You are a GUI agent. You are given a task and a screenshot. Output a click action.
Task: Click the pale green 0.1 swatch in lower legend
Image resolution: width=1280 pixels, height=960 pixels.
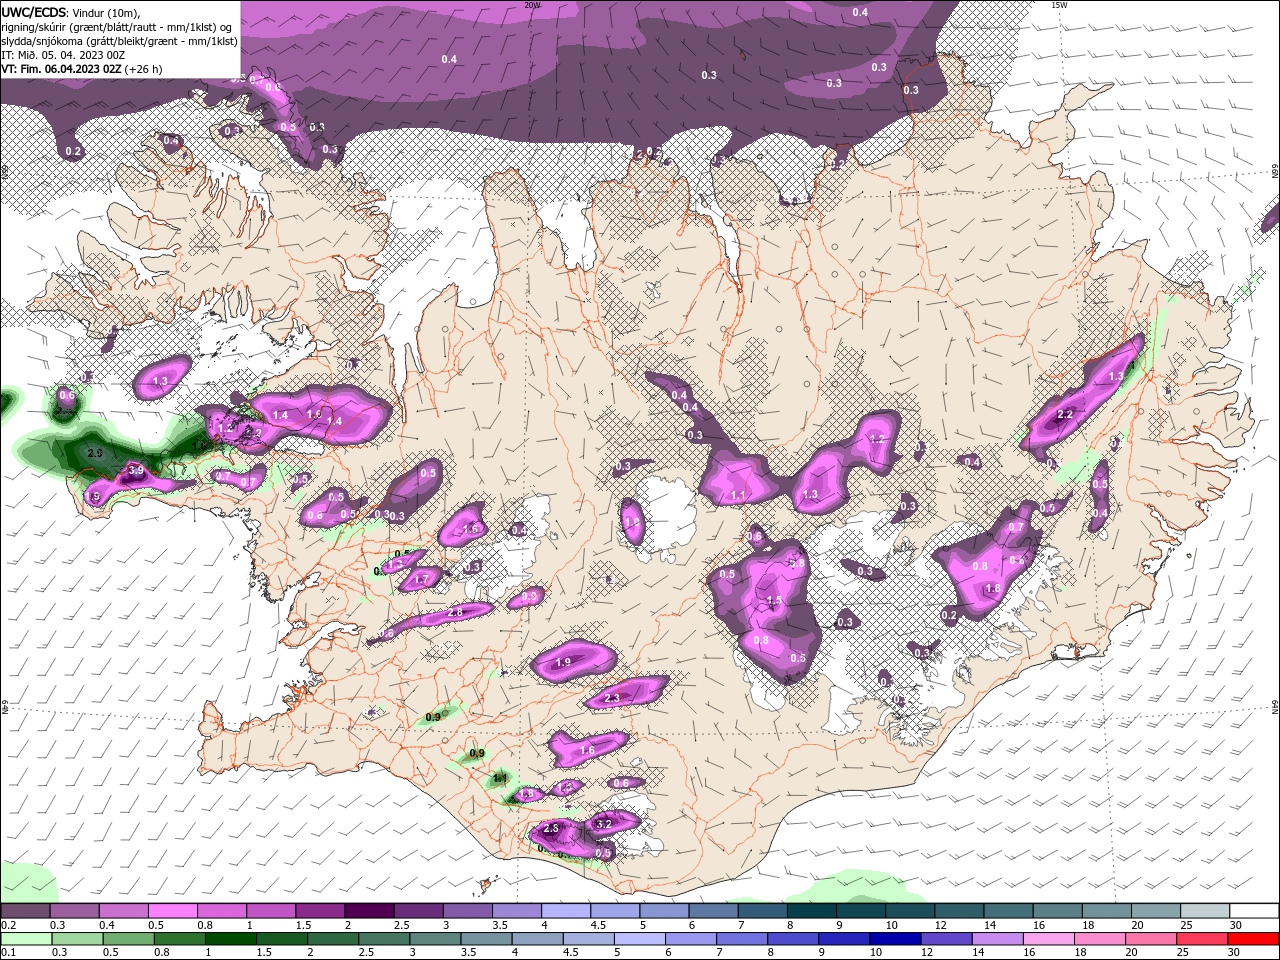coord(26,939)
